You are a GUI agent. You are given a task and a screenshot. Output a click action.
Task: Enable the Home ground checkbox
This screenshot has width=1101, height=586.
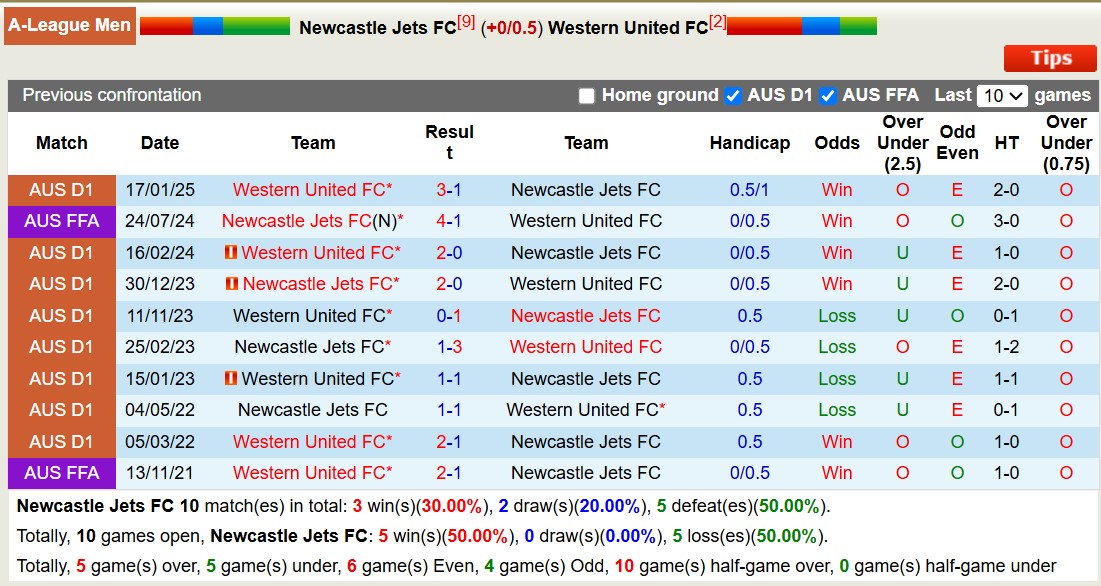pyautogui.click(x=586, y=96)
